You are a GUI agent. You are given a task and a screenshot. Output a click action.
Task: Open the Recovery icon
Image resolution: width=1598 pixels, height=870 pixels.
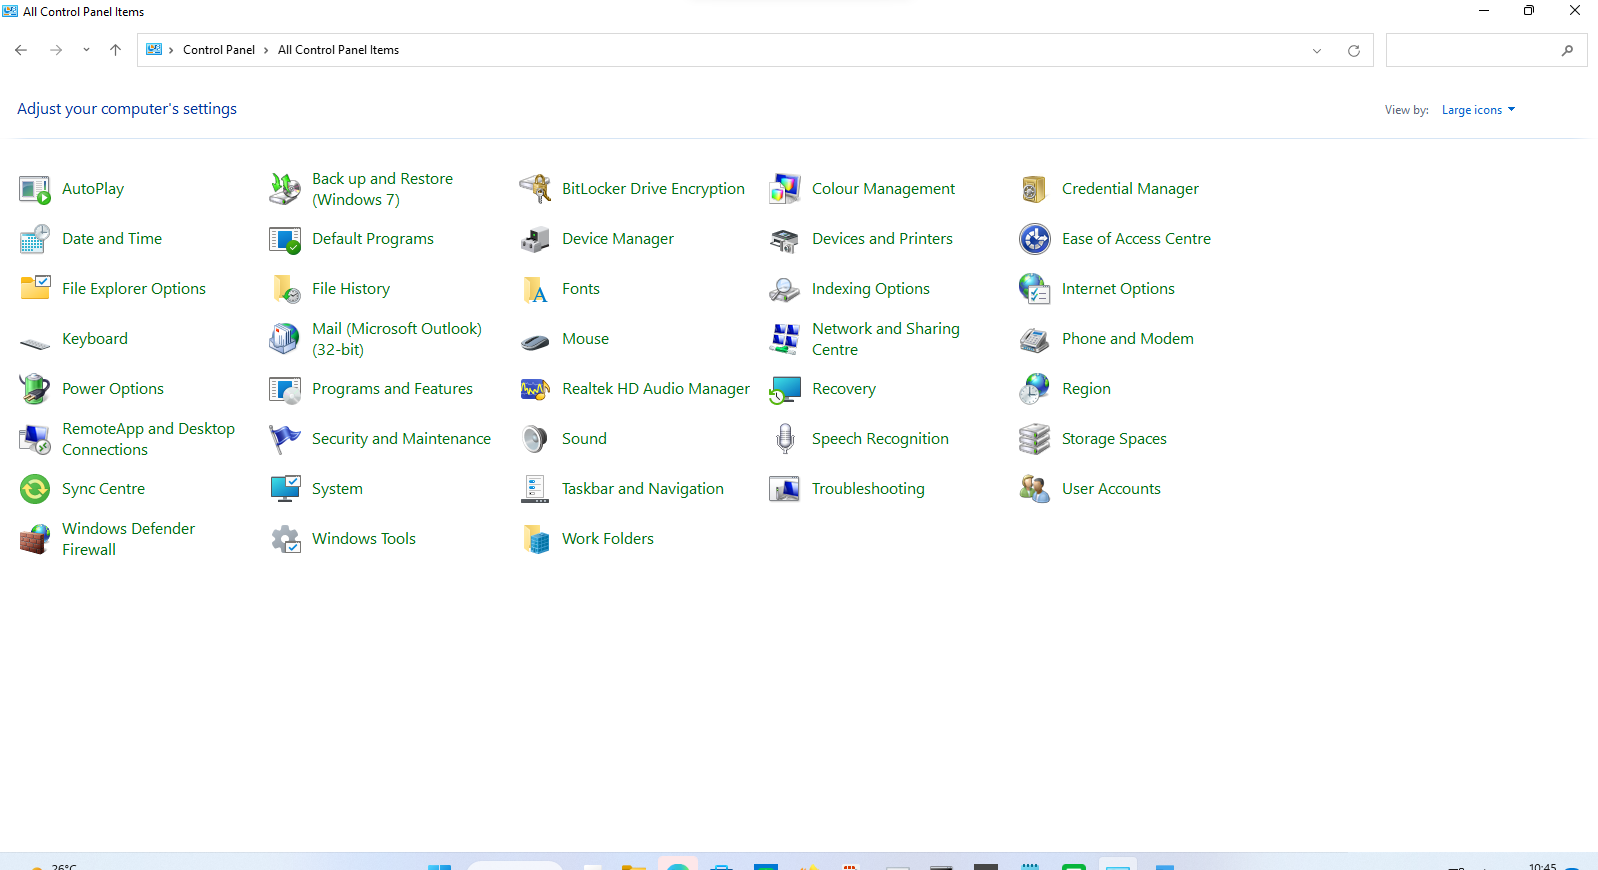(x=785, y=389)
